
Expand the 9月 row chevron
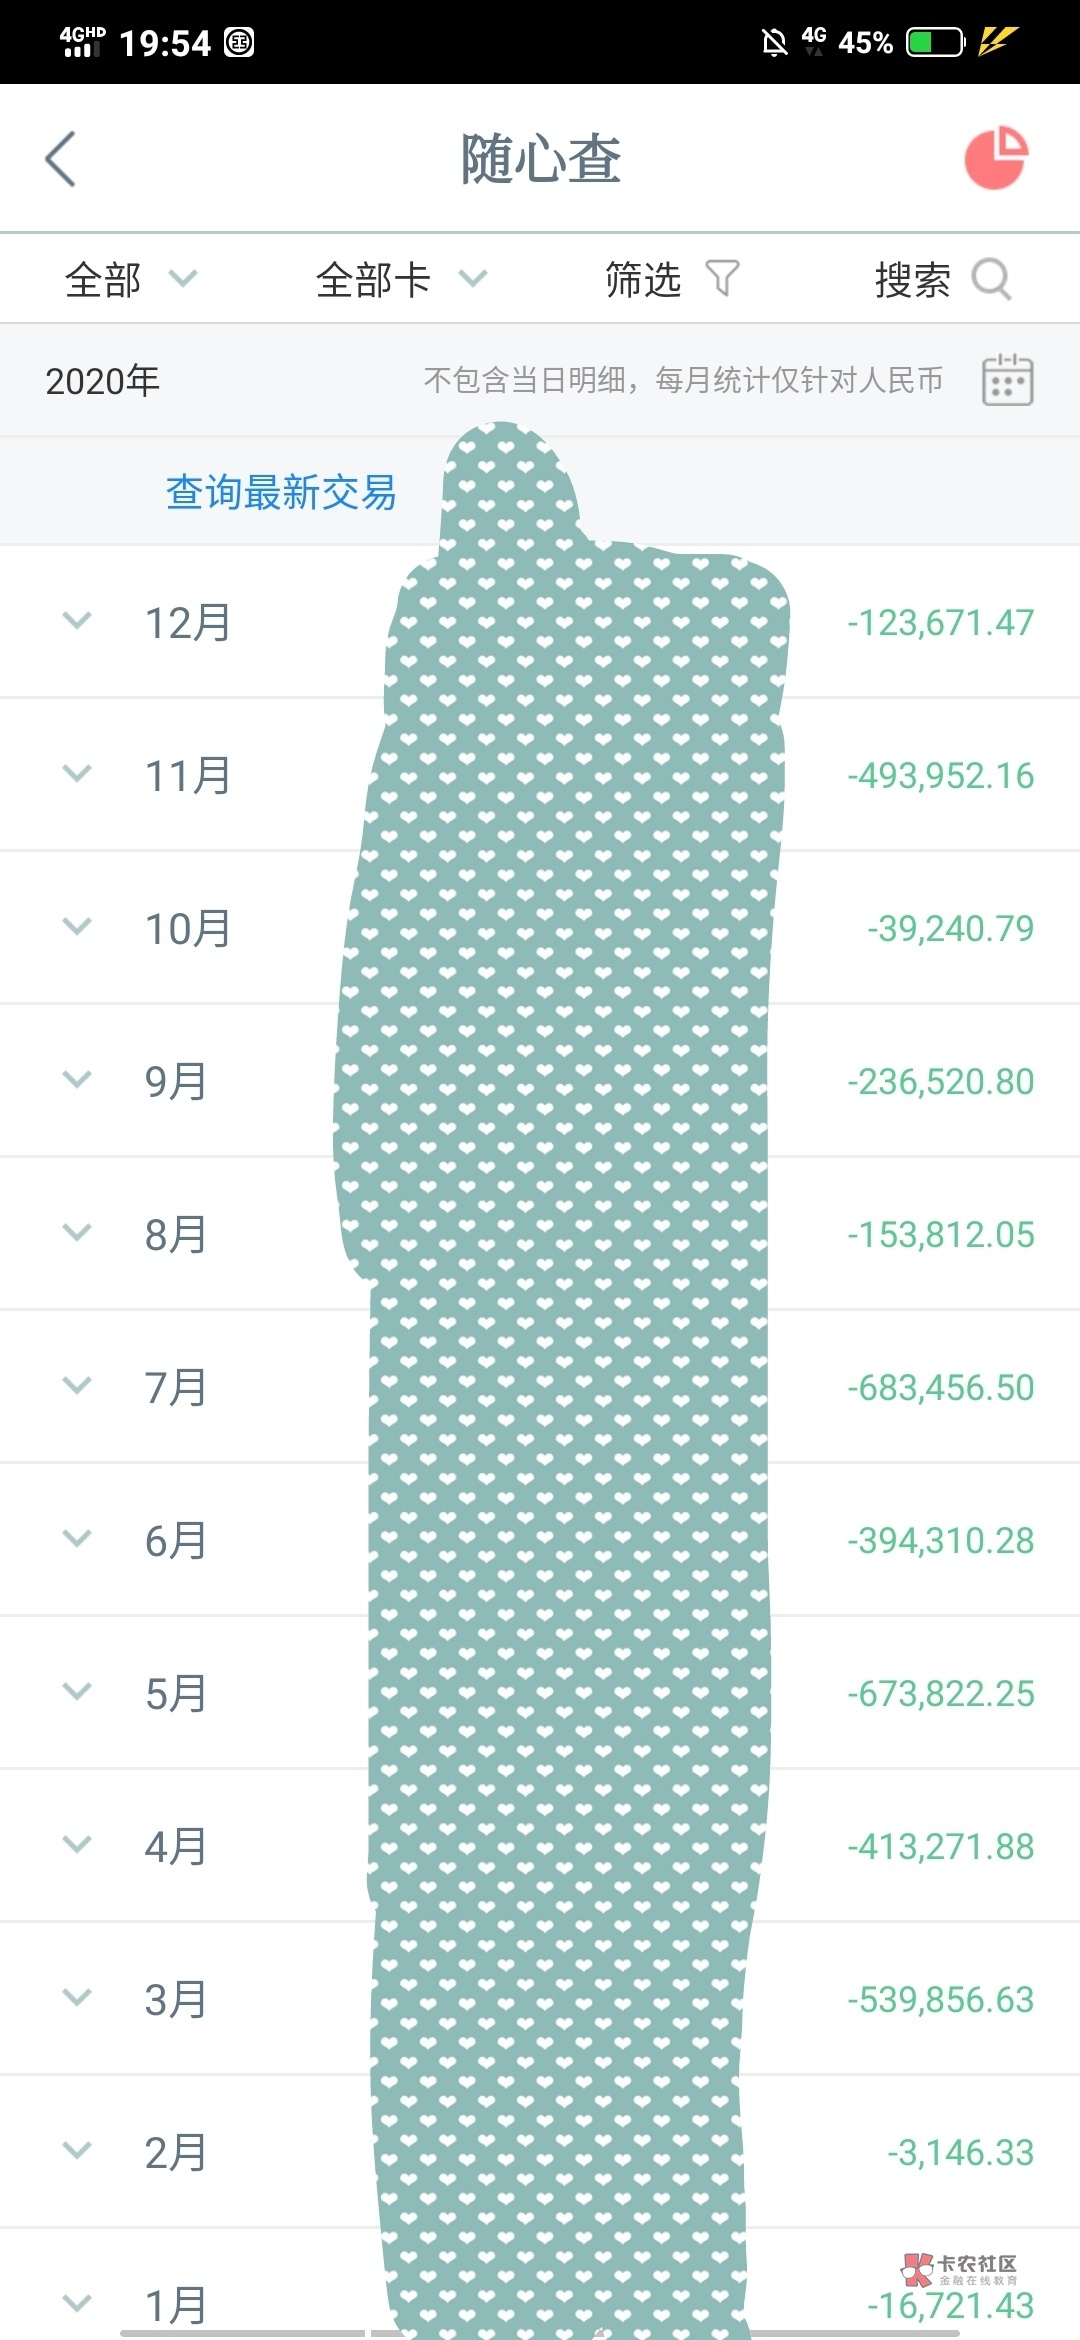click(77, 1080)
